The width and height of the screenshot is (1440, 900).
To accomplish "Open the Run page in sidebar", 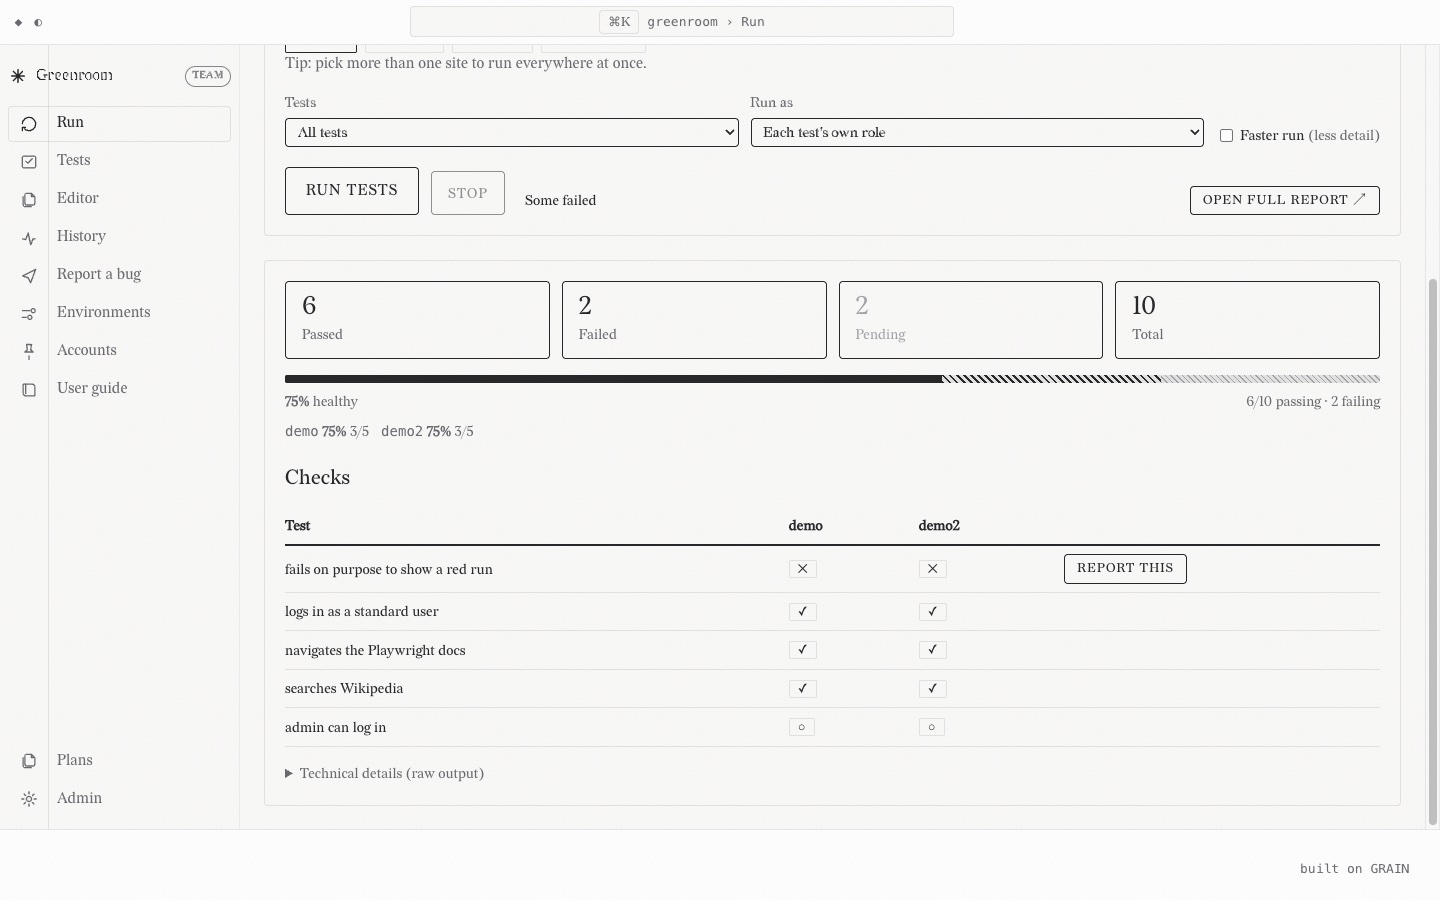I will coord(120,124).
